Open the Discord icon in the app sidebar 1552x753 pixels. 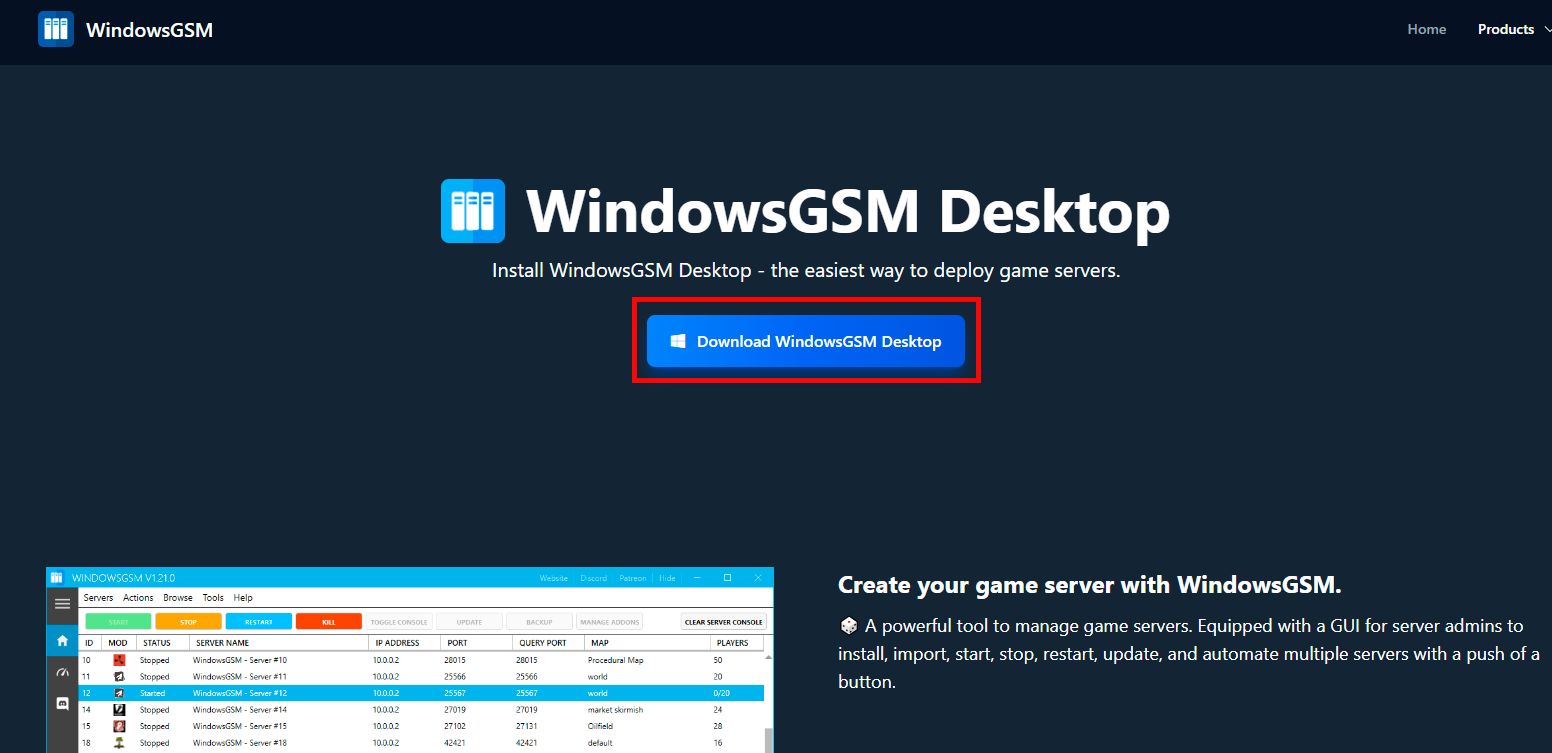[x=62, y=703]
